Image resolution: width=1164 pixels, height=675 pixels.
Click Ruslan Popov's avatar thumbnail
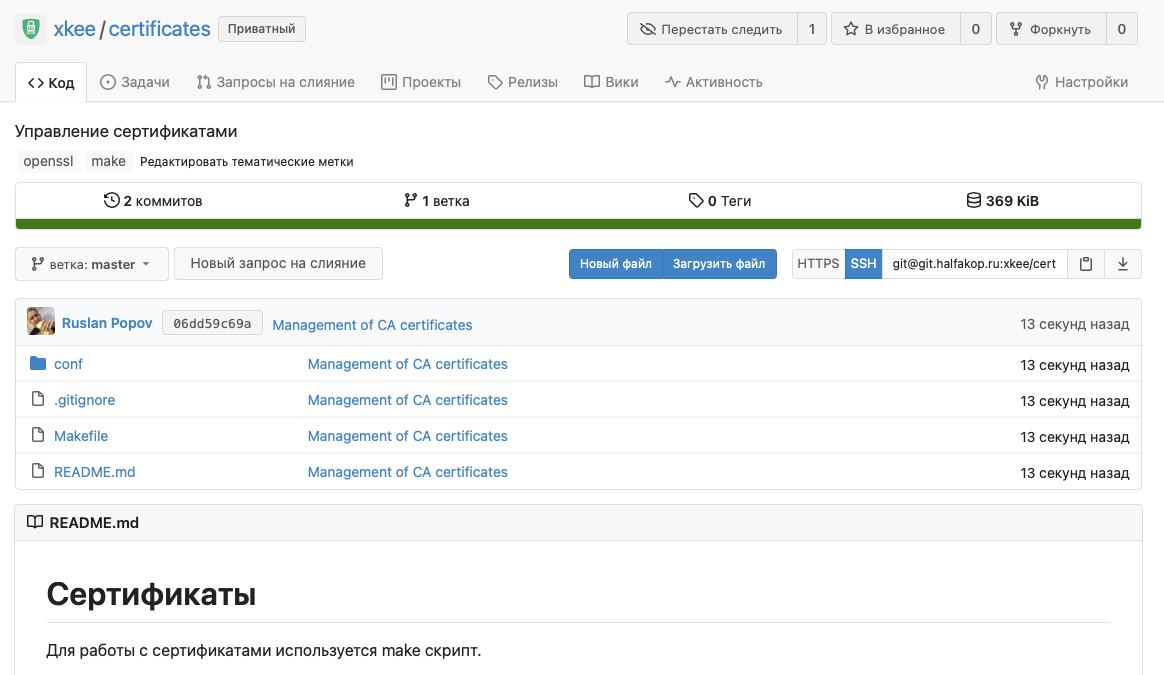[41, 322]
